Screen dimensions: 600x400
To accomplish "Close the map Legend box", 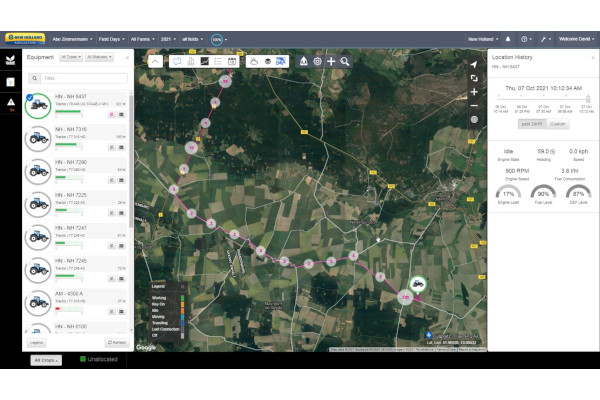I will pyautogui.click(x=183, y=286).
